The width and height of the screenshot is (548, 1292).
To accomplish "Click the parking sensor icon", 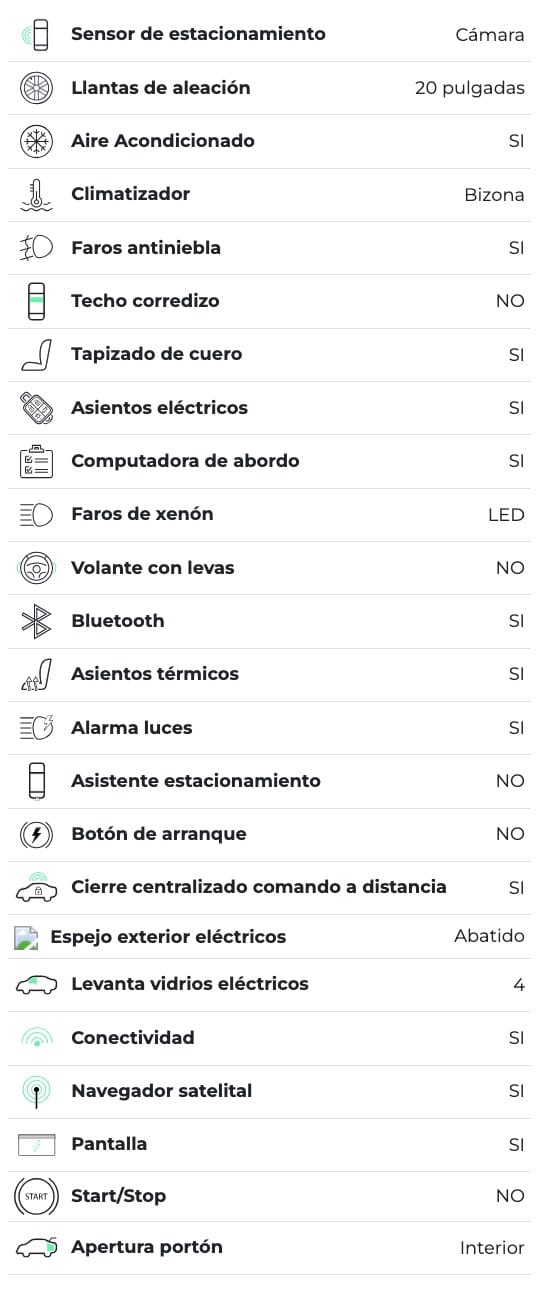I will [x=36, y=35].
